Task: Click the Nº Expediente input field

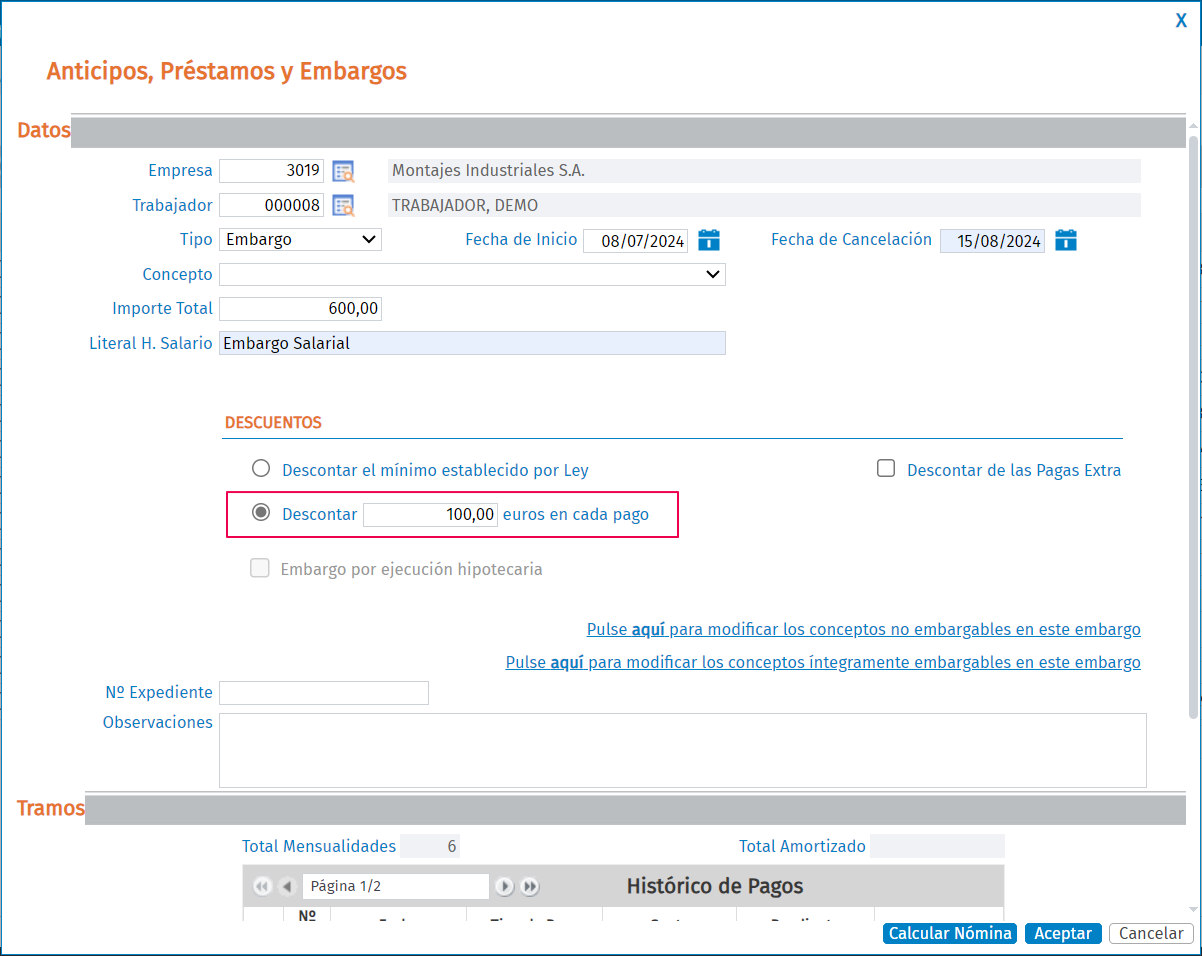Action: tap(323, 693)
